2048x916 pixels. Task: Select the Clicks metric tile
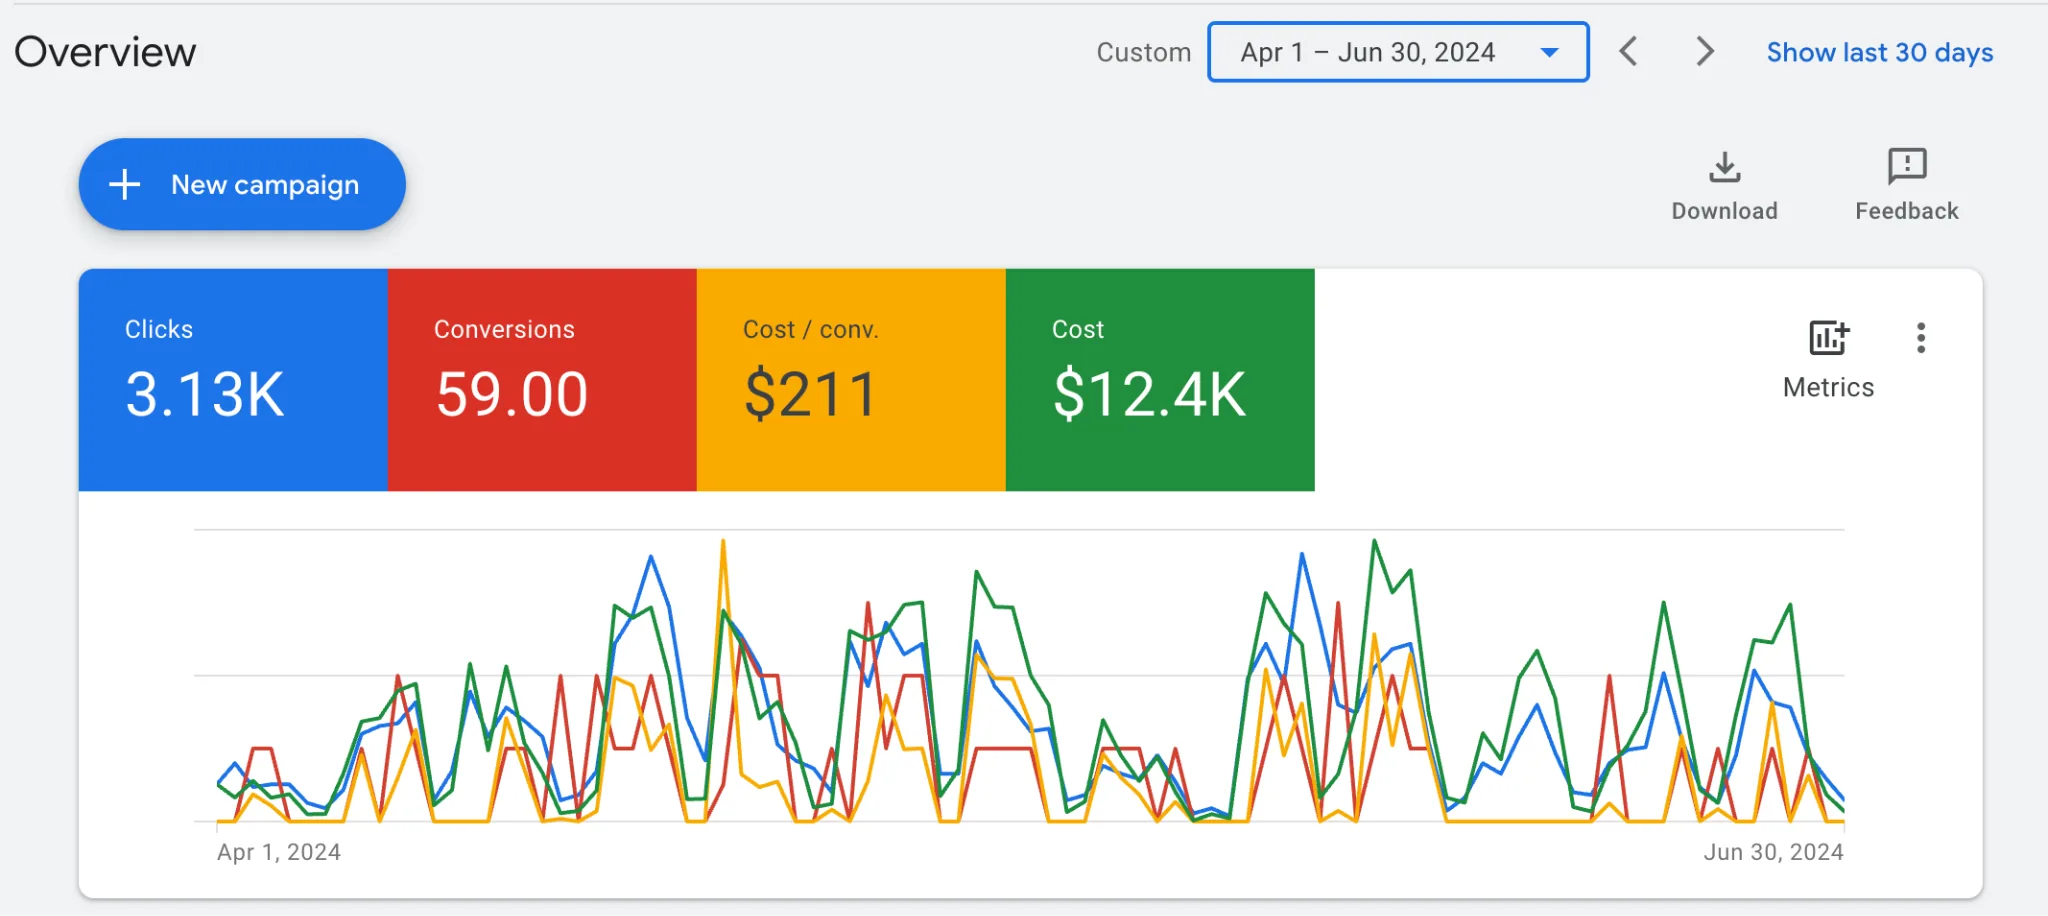coord(233,379)
